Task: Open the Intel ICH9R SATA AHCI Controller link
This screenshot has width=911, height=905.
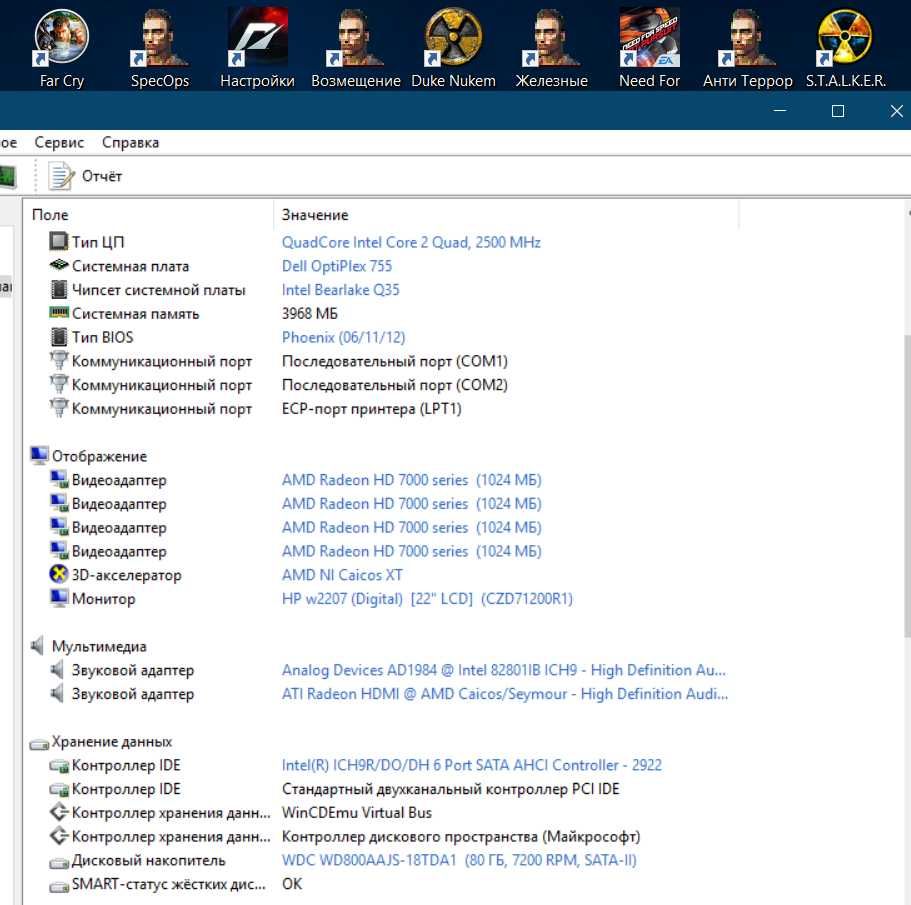Action: point(472,765)
